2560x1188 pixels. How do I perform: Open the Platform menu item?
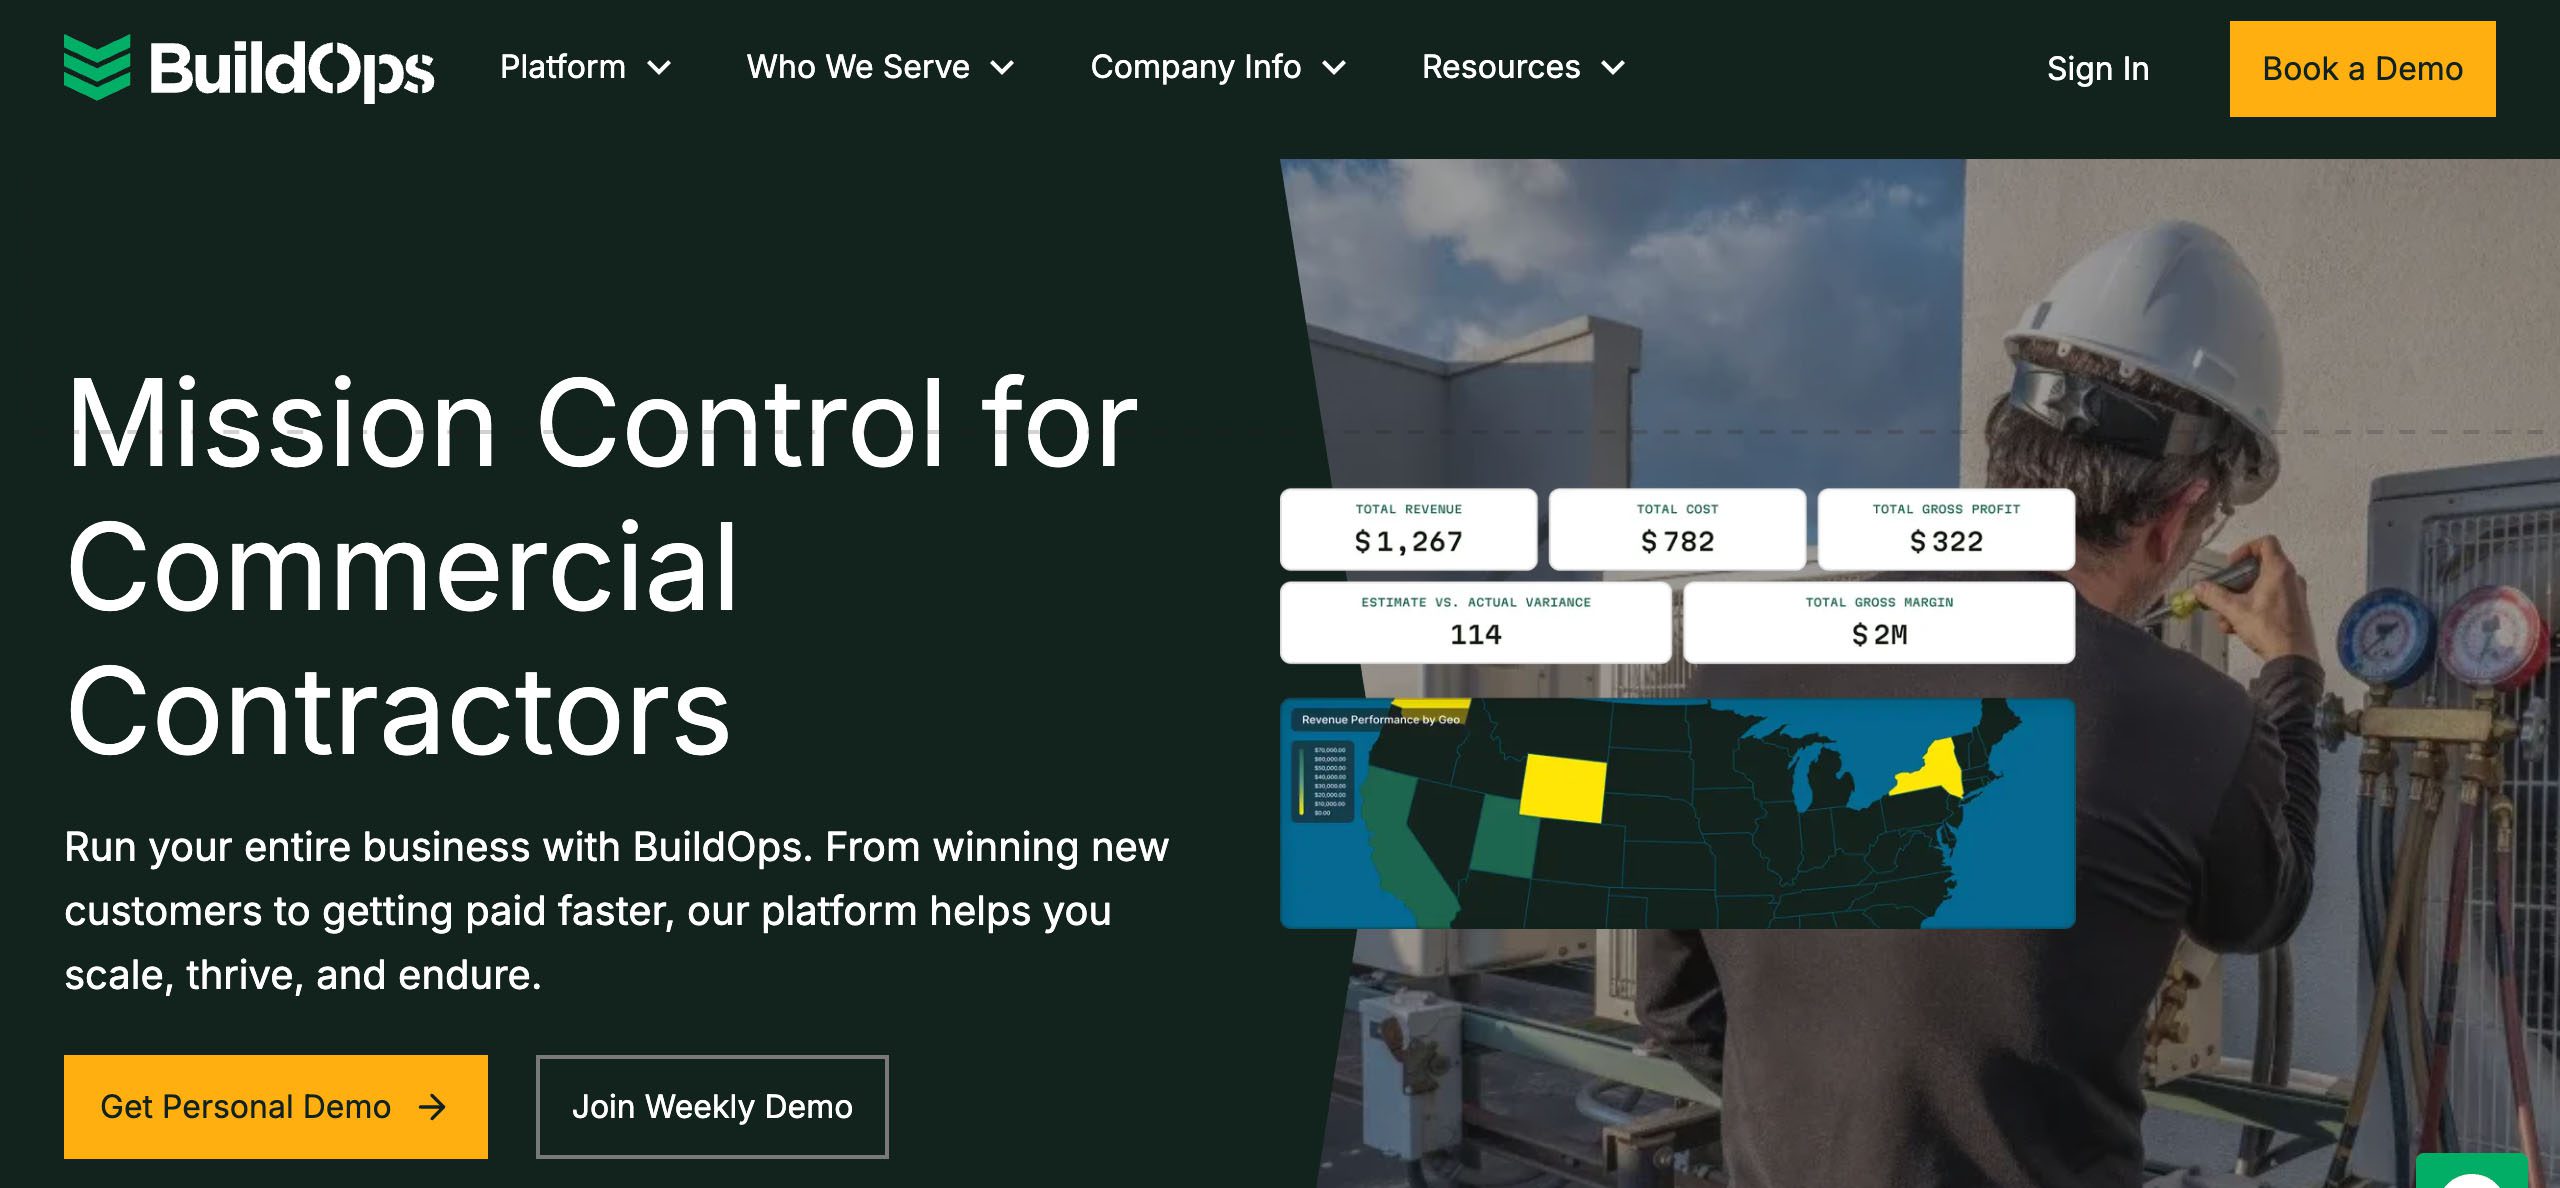pyautogui.click(x=563, y=67)
